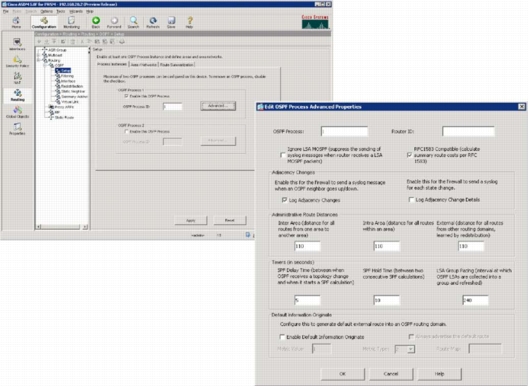The image size is (529, 387).
Task: Switch to the Route Summarization tab
Action: pyautogui.click(x=177, y=64)
